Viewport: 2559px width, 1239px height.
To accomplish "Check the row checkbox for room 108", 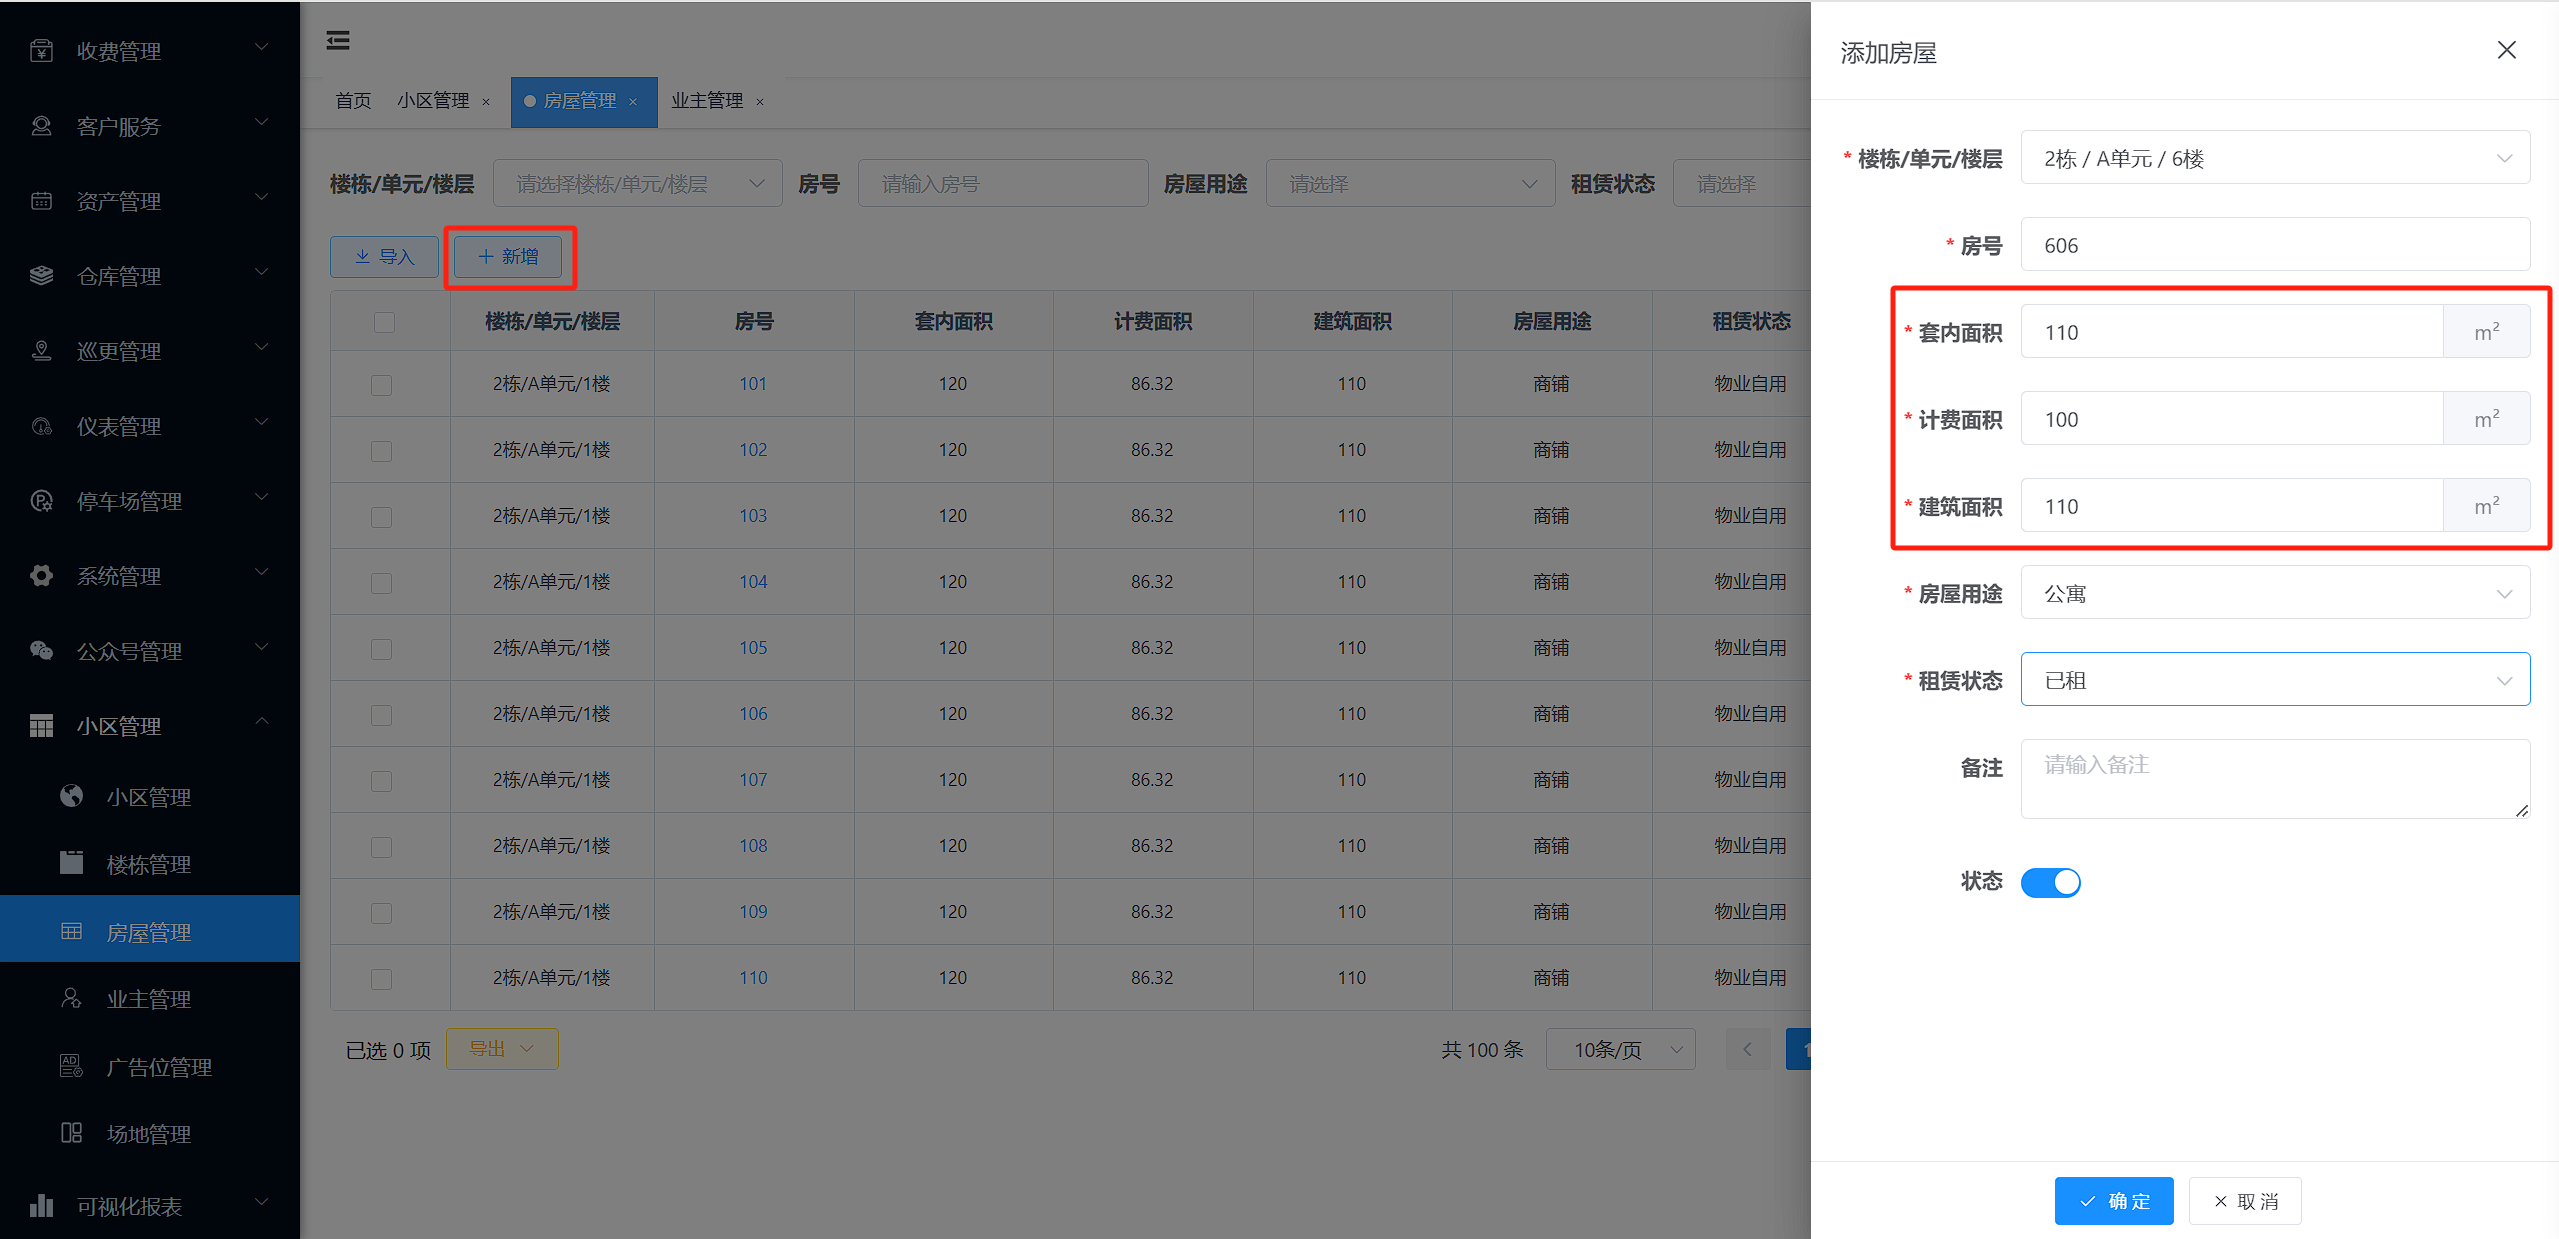I will 381,847.
